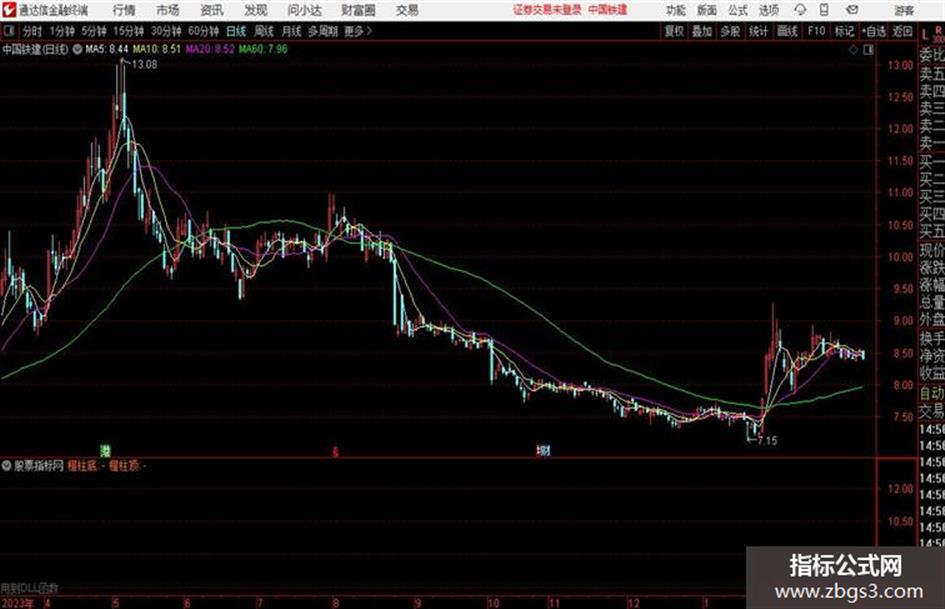Image resolution: width=945 pixels, height=609 pixels.
Task: Open the 资讯 menu
Action: [212, 10]
